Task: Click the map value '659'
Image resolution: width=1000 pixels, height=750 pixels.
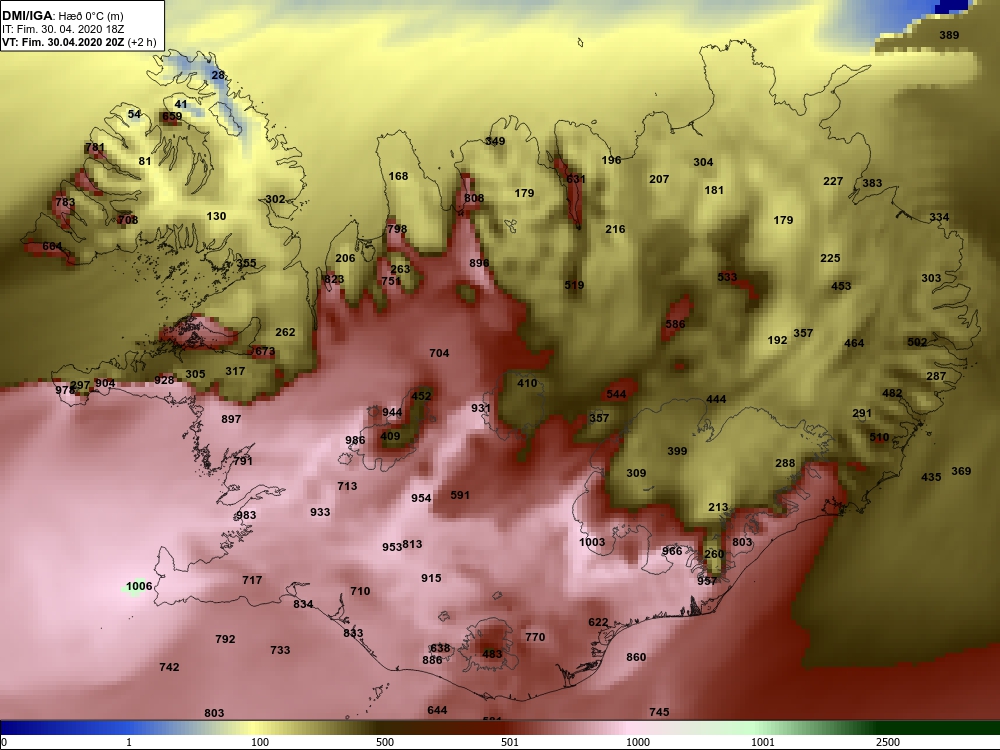Action: pyautogui.click(x=172, y=116)
